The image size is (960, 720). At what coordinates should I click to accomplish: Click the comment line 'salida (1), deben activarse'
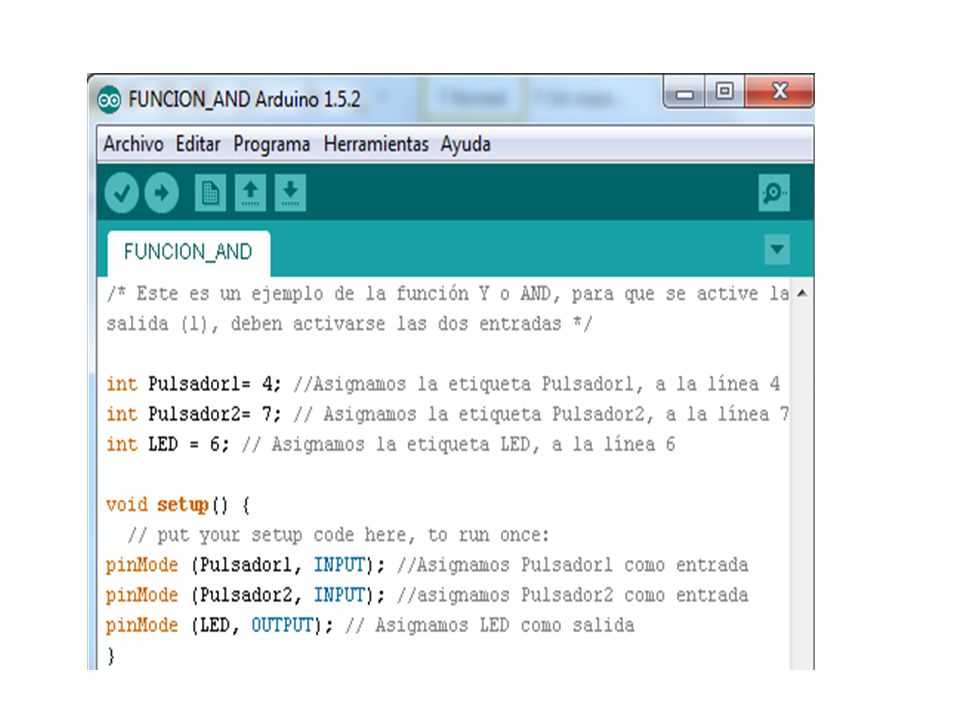click(x=349, y=324)
